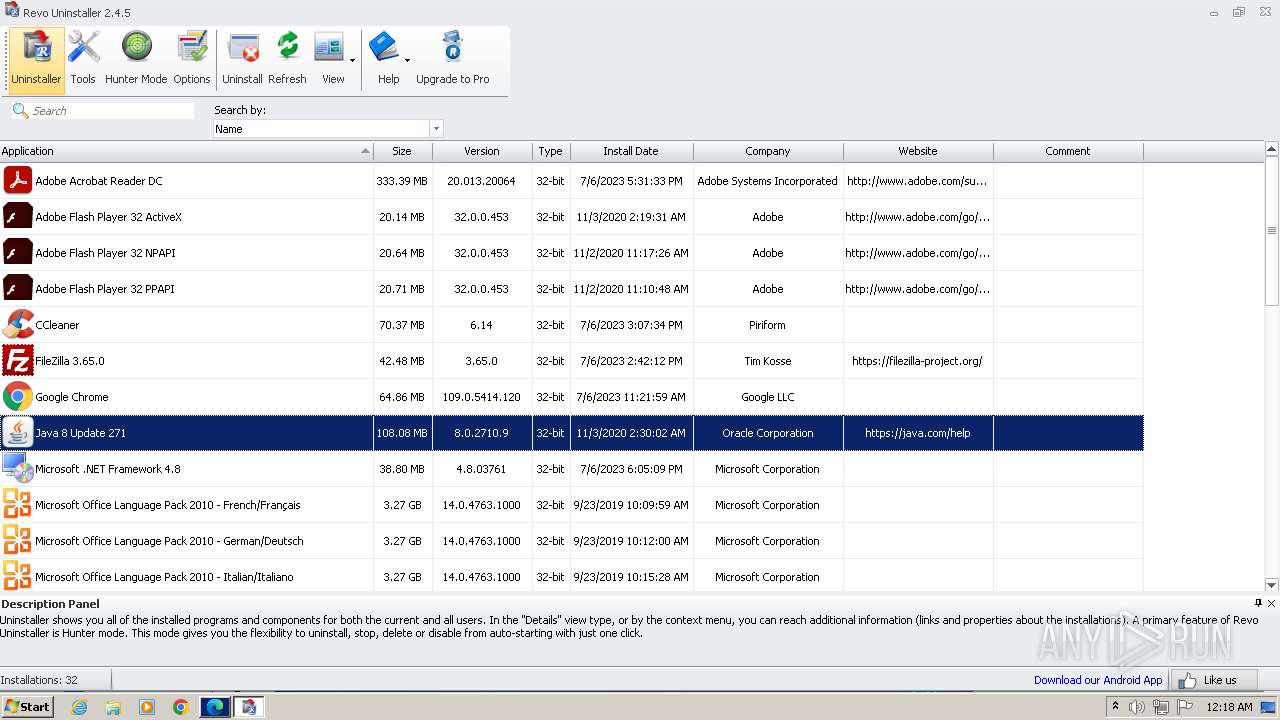Sort by the Website column header
1280x720 pixels.
coord(918,151)
